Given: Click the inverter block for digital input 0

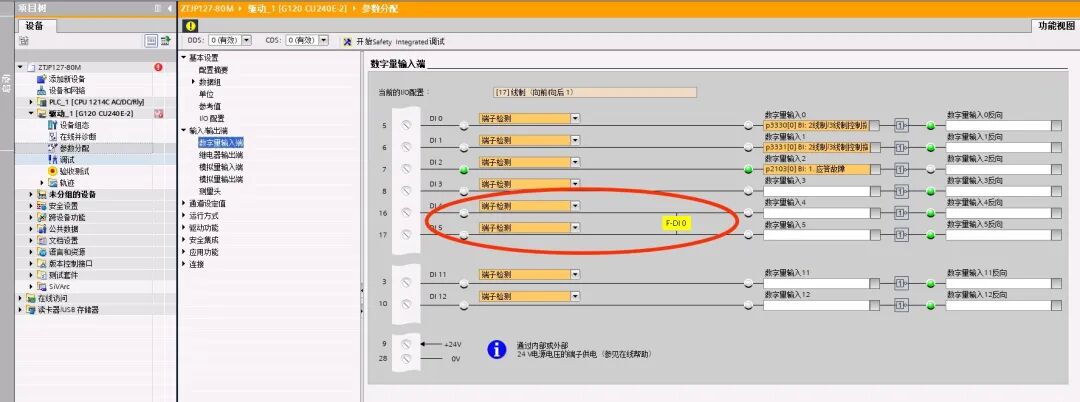Looking at the screenshot, I should [901, 125].
